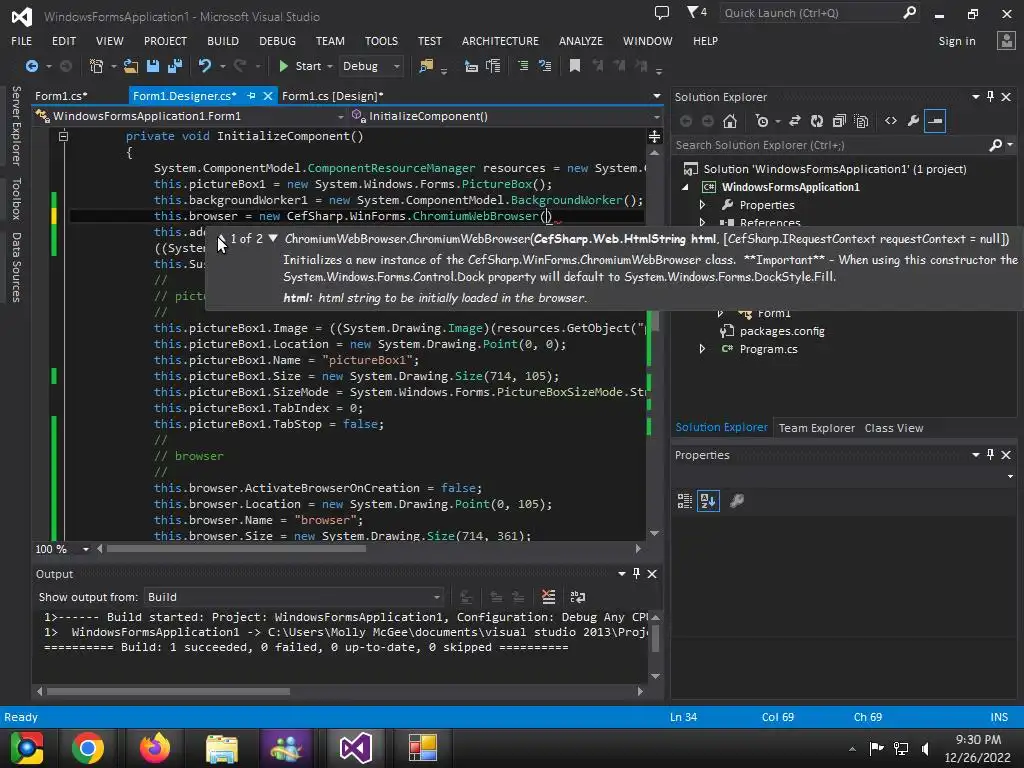Screen dimensions: 1024x768
Task: Open the ARCHITECTURE menu
Action: 500,41
